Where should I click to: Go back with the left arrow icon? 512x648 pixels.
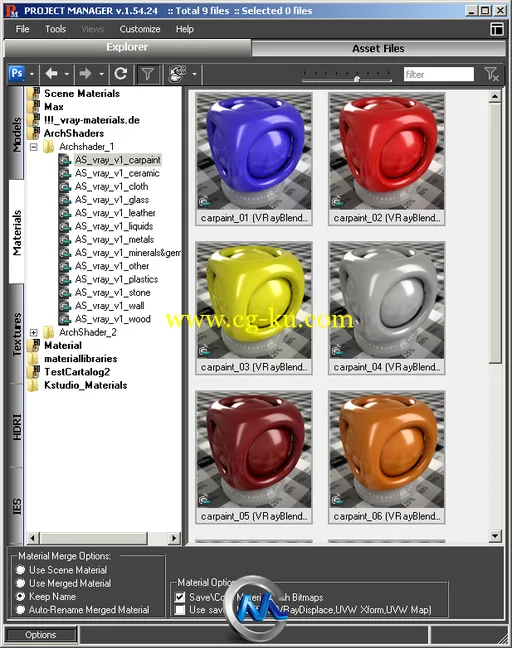click(x=52, y=74)
